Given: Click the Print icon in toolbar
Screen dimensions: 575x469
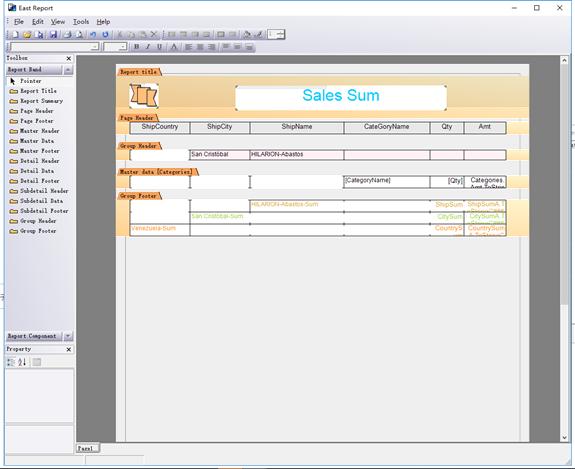Looking at the screenshot, I should 67,35.
